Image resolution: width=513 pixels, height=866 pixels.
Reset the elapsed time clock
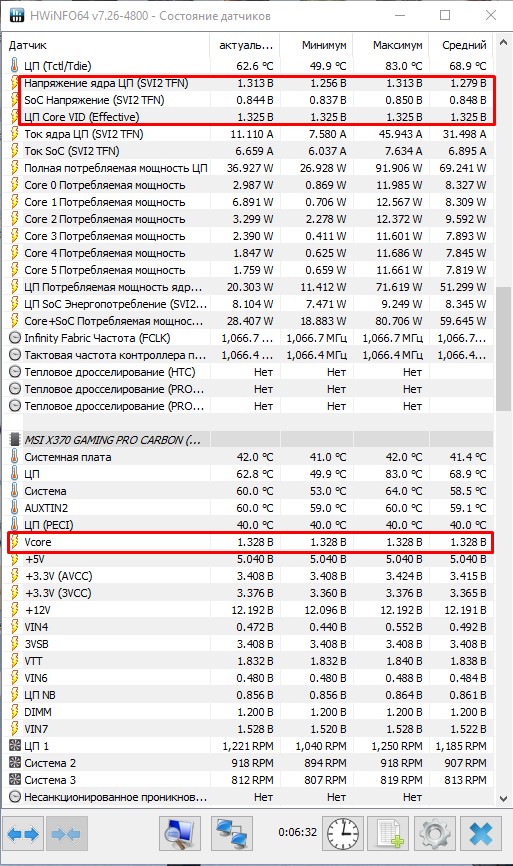tap(343, 833)
